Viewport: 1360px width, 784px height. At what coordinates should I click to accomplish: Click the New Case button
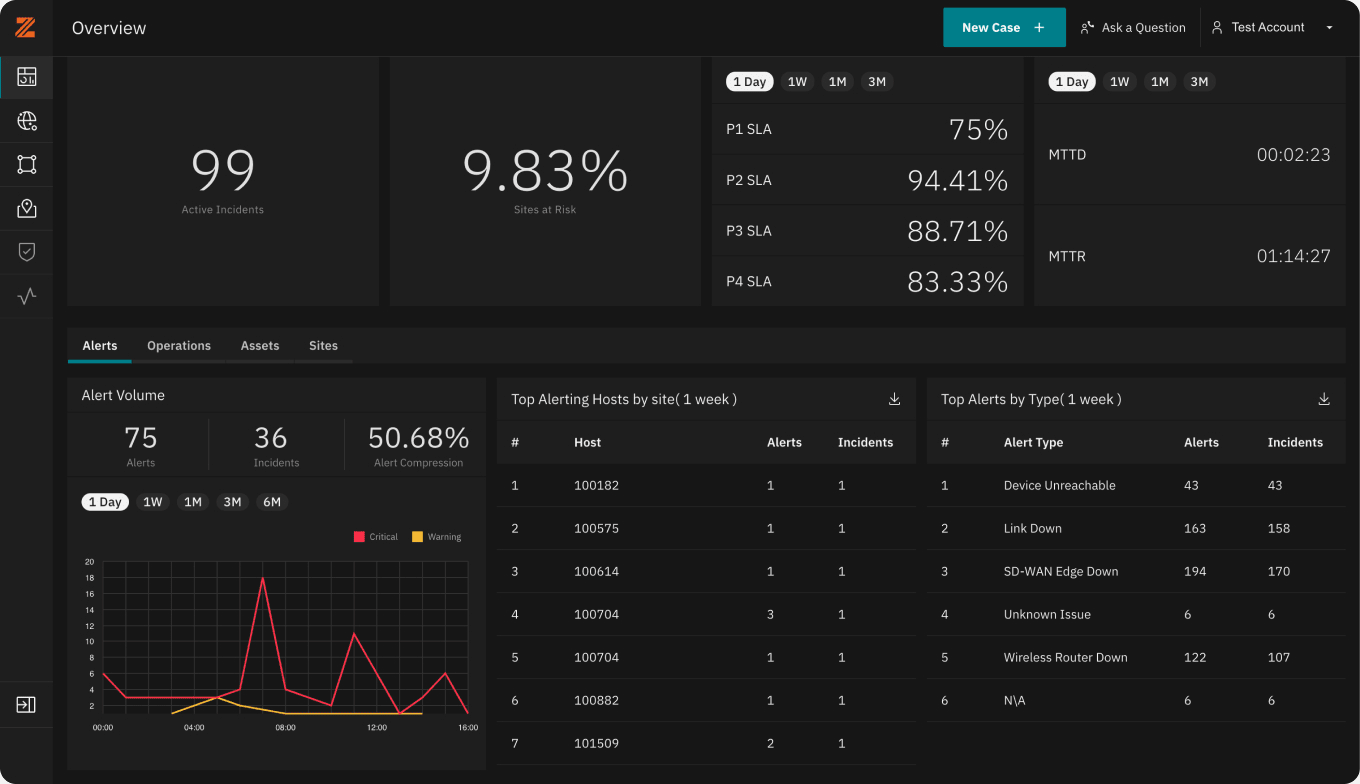point(1004,28)
